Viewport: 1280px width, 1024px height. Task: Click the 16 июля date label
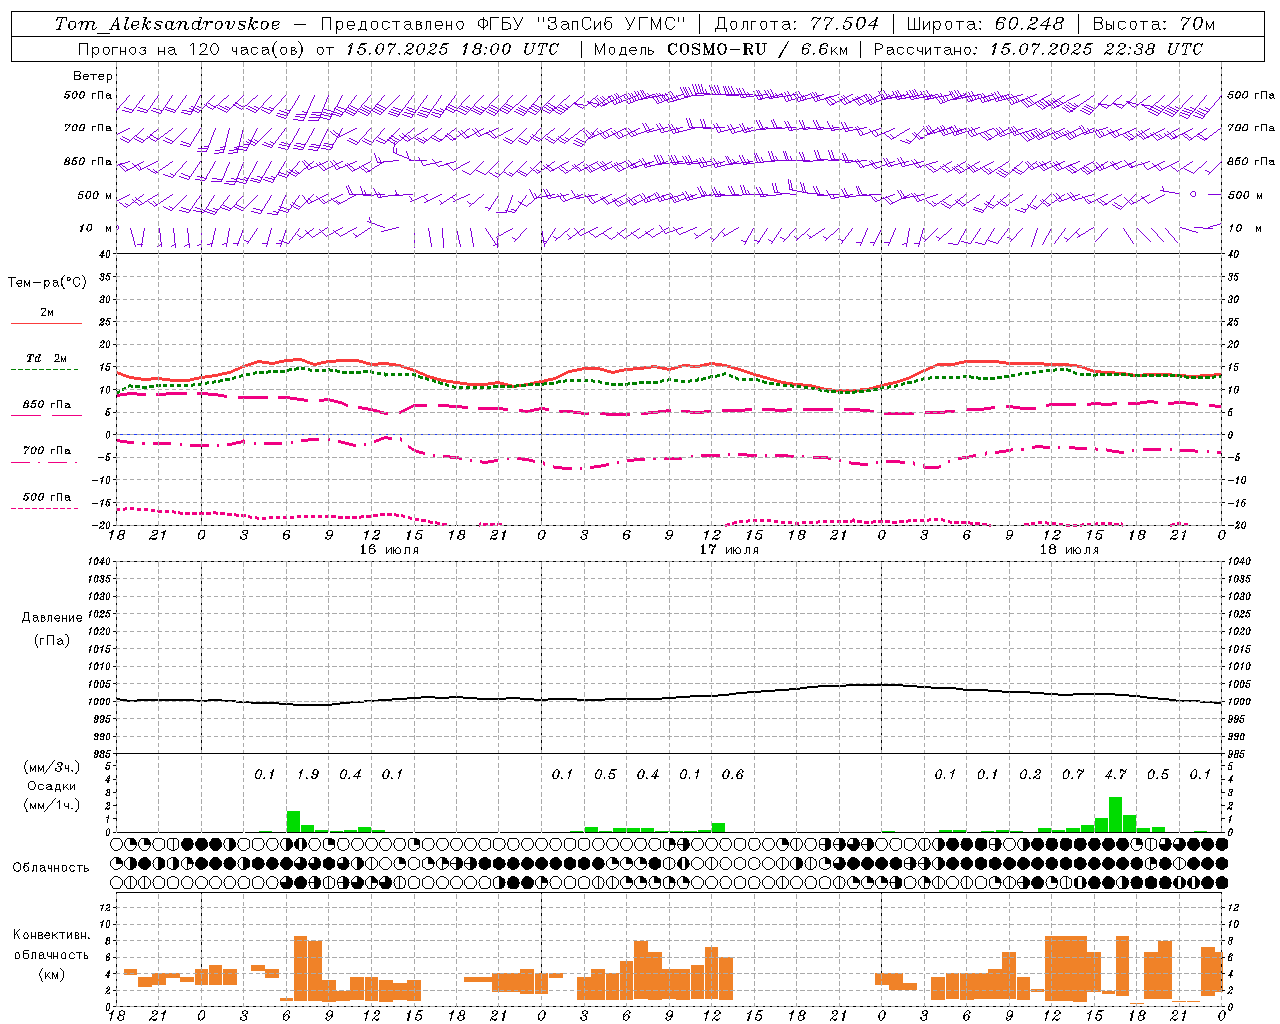point(389,550)
